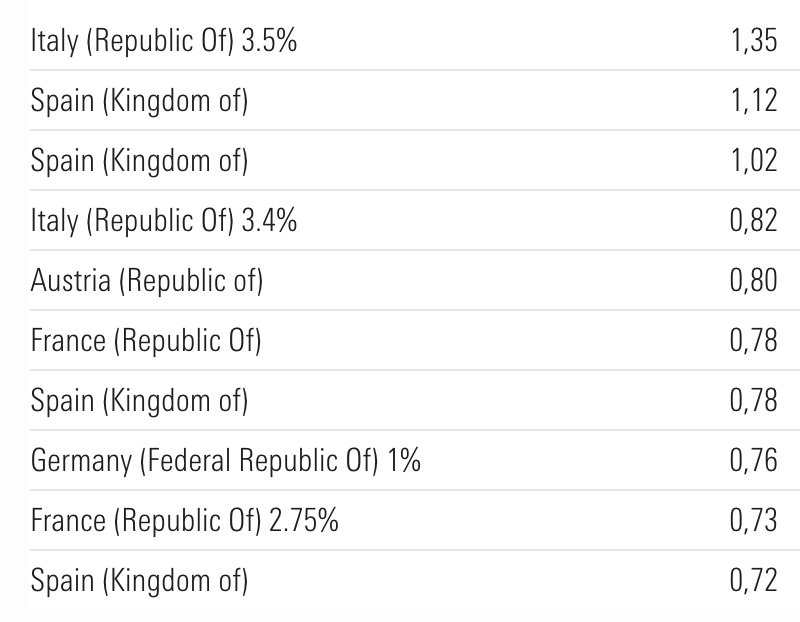Open the Italy (Republic Of) 3.5% holding

coord(164,41)
